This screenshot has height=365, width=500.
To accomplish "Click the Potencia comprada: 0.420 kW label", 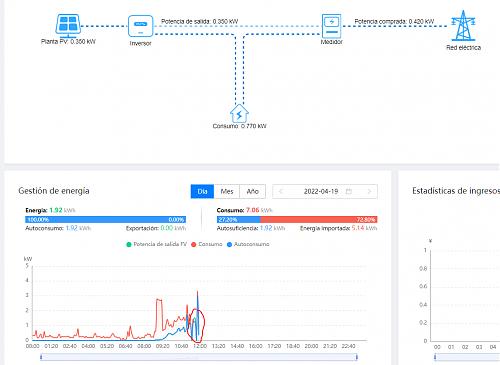I will [394, 21].
